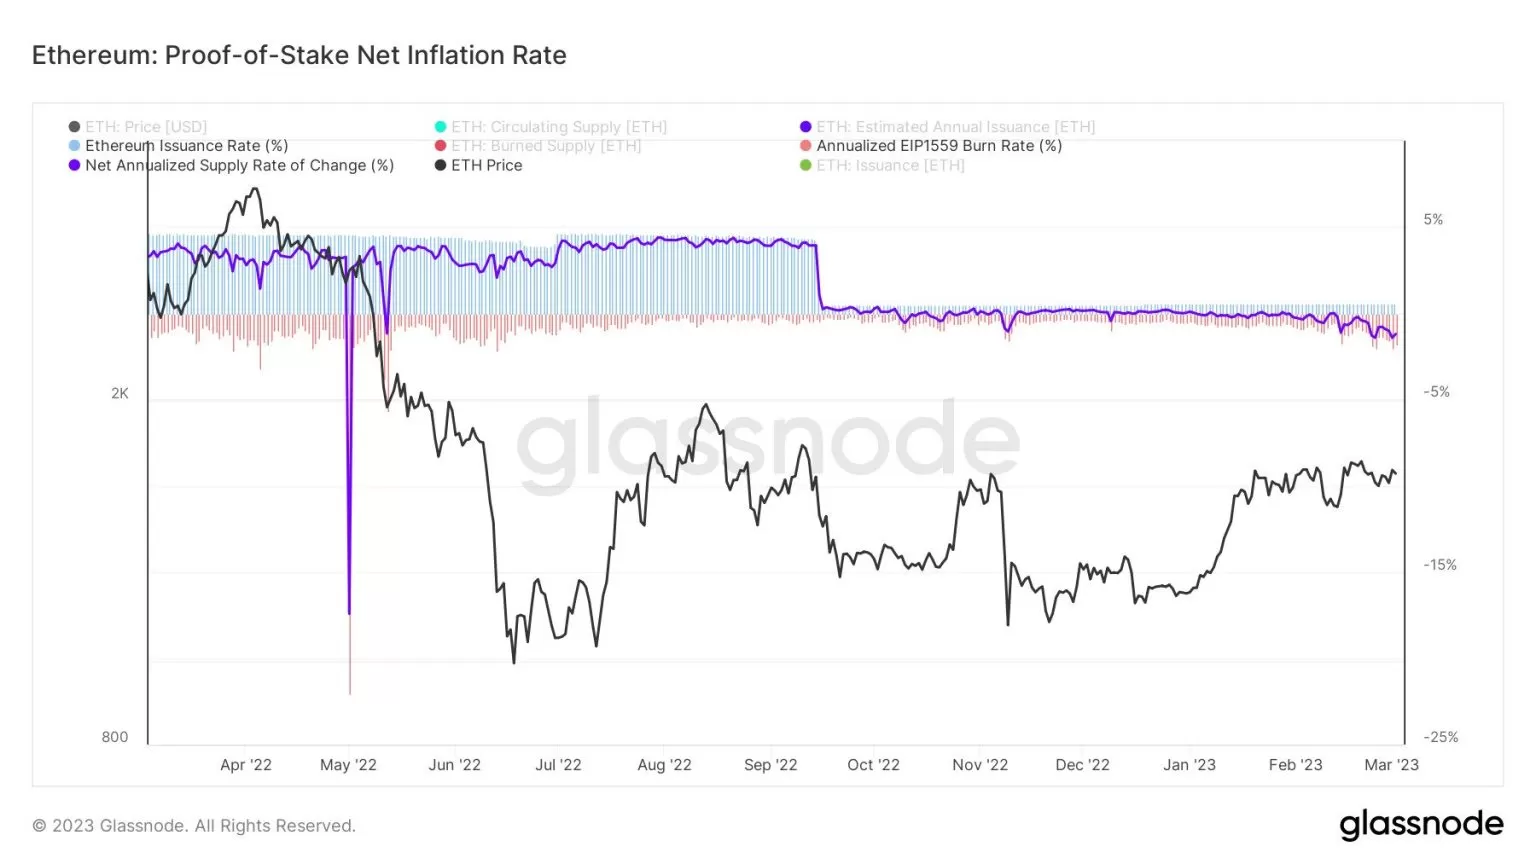The height and width of the screenshot is (864, 1536).
Task: Select the Jan '23 date on the x-axis
Action: click(x=1189, y=765)
